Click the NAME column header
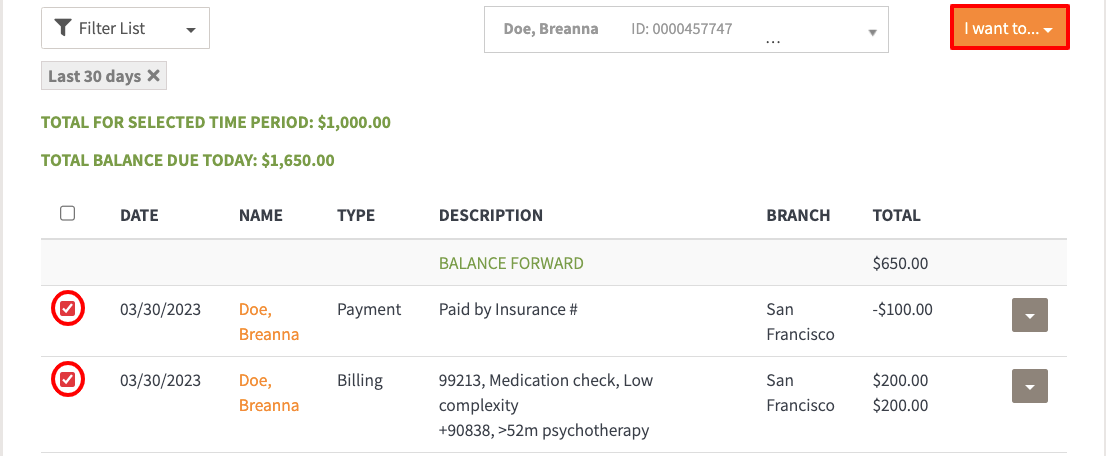The width and height of the screenshot is (1106, 456). 260,215
